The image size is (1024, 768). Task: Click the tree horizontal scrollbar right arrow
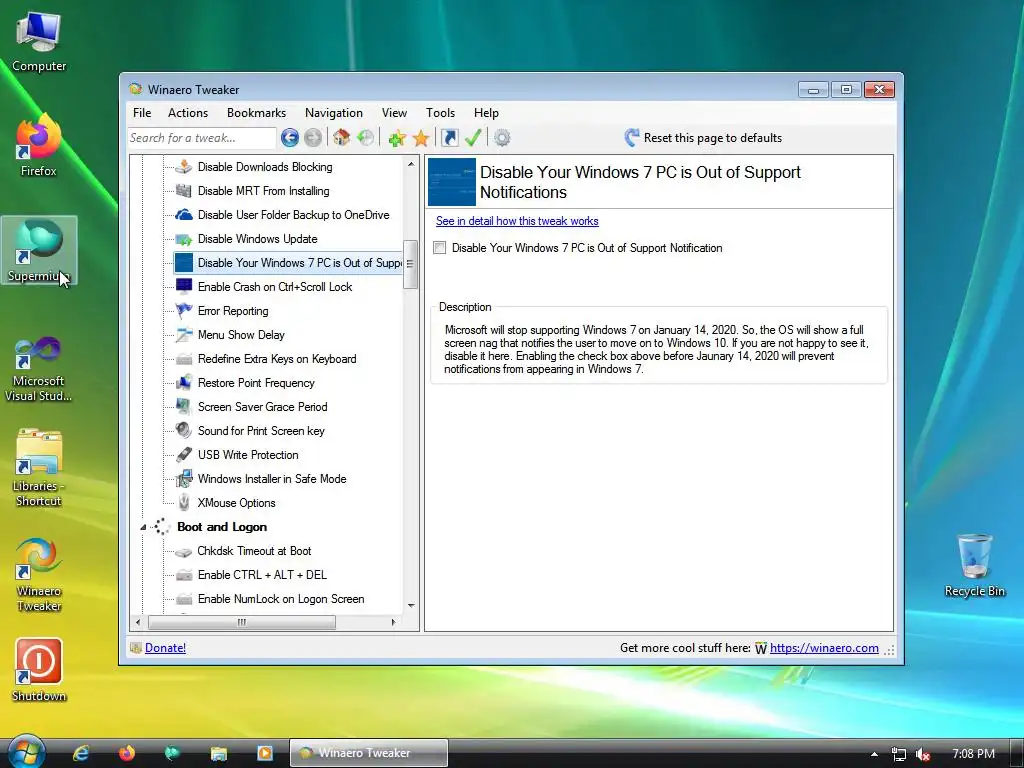point(393,622)
